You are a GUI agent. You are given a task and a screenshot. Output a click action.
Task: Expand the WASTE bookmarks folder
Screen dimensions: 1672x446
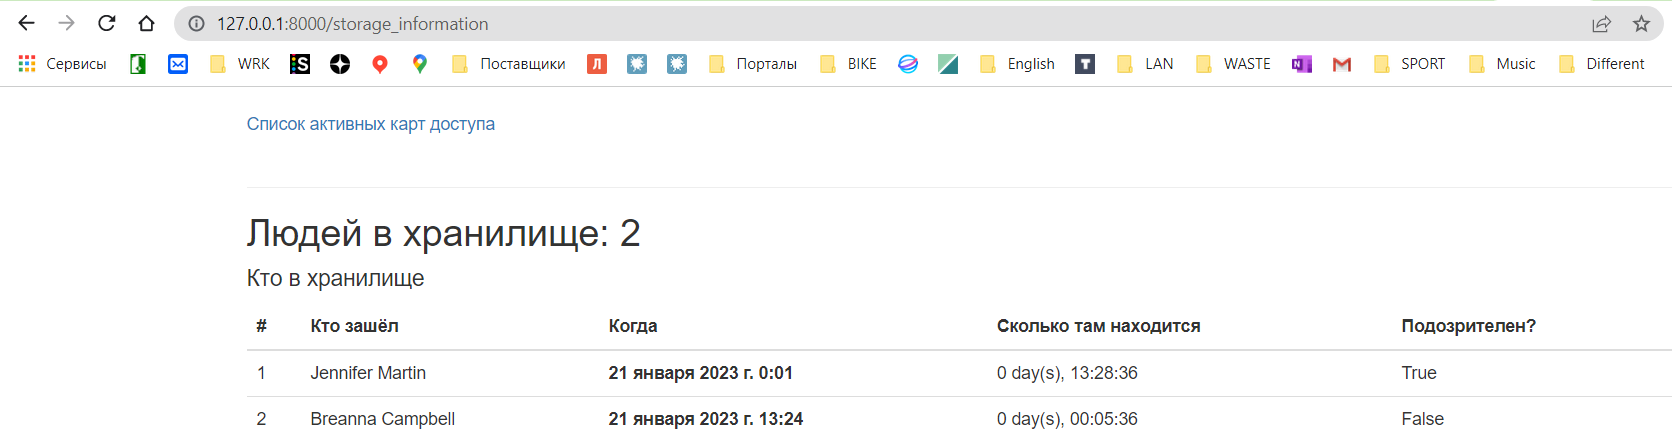[x=1233, y=64]
